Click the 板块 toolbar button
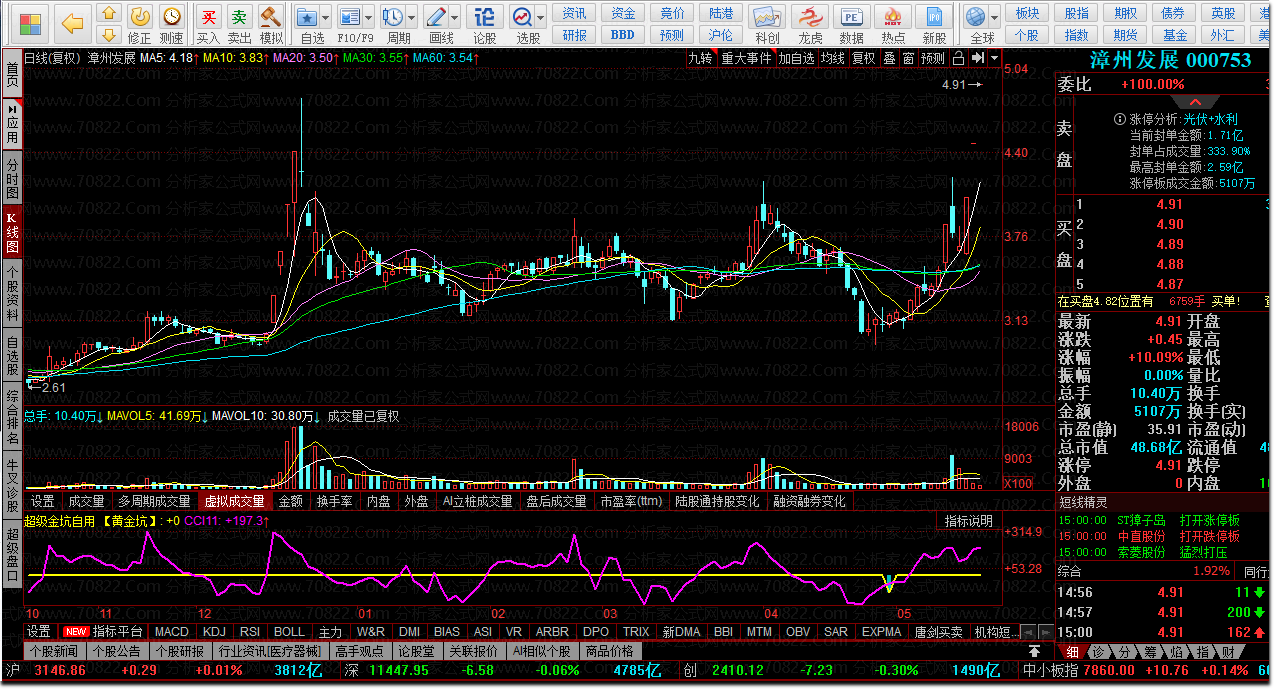This screenshot has width=1275, height=689. click(1027, 13)
